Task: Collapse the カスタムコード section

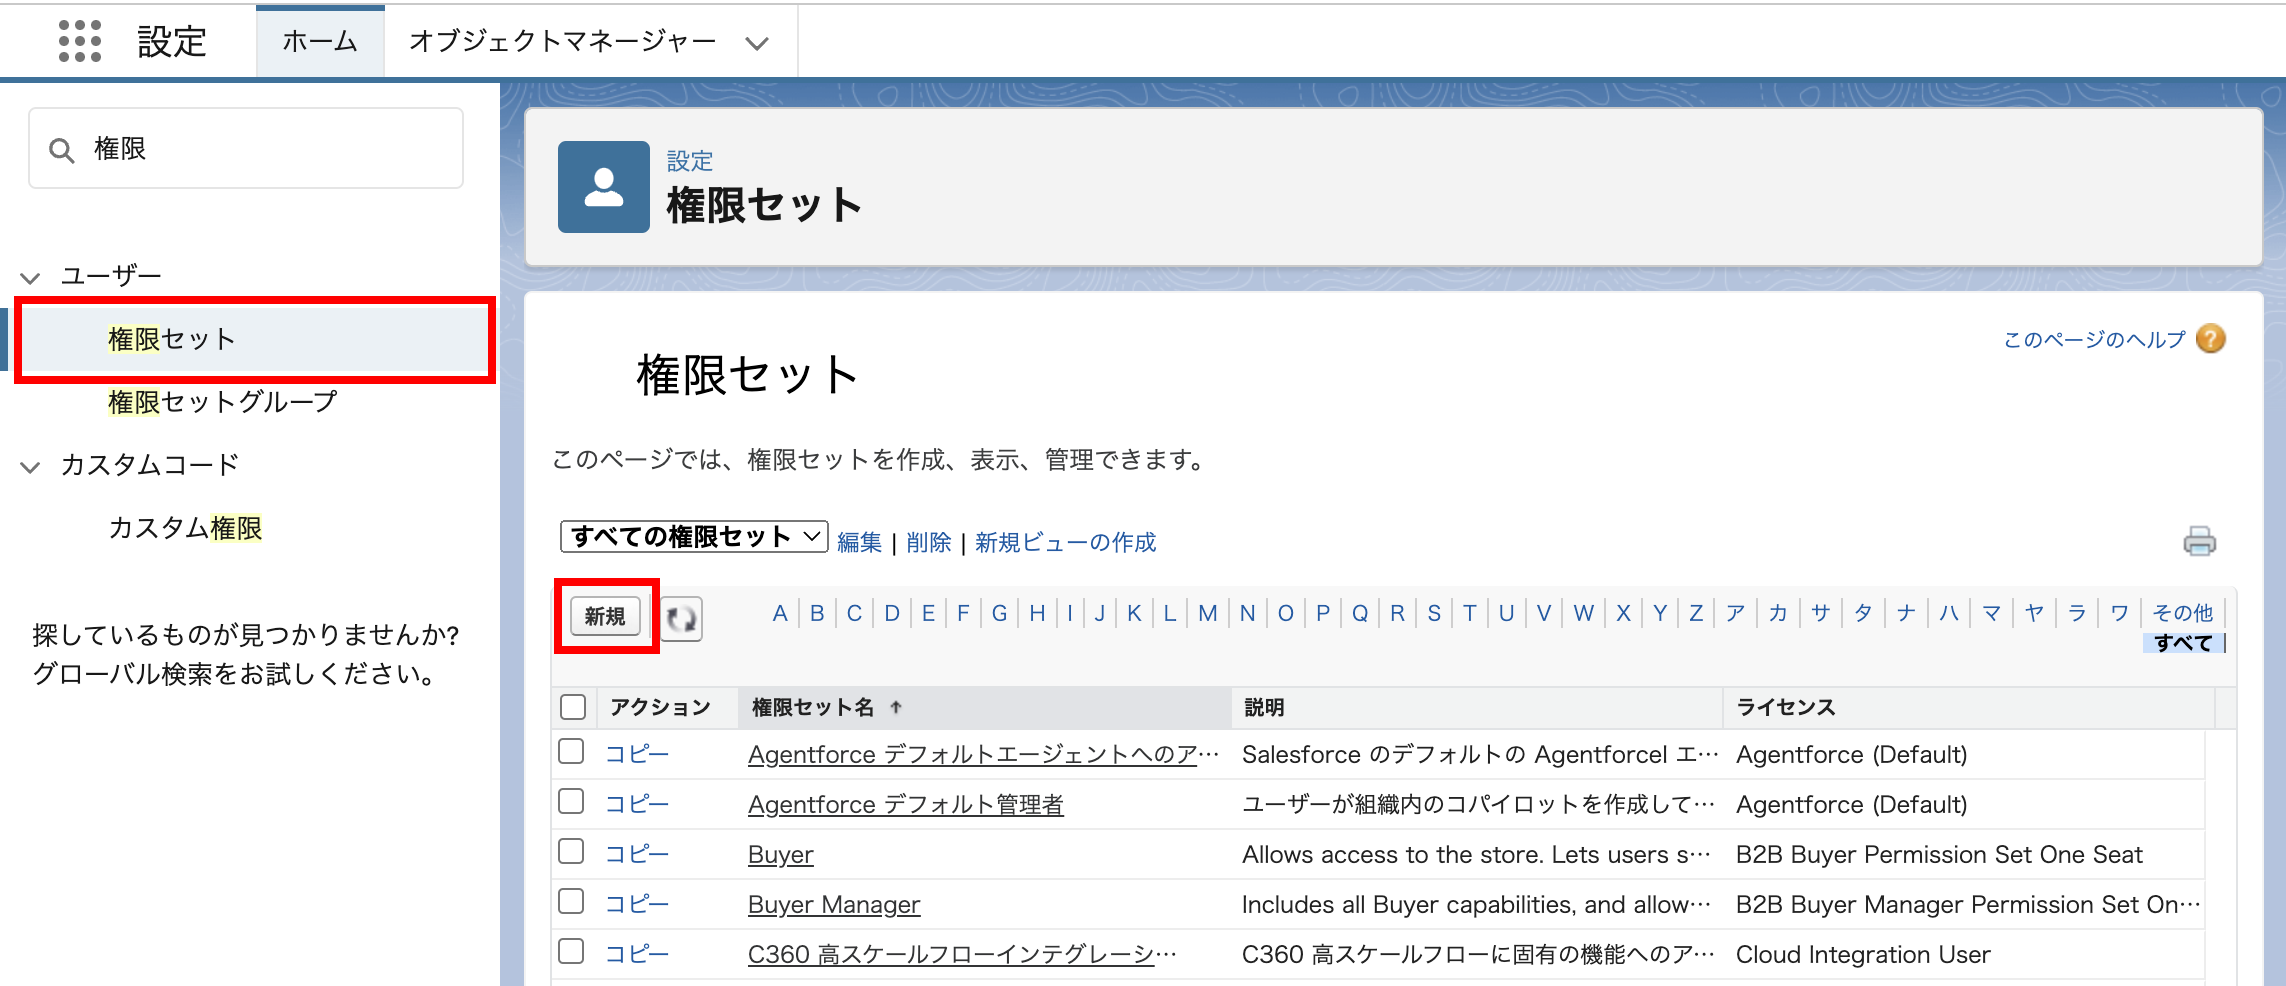Action: pyautogui.click(x=31, y=466)
